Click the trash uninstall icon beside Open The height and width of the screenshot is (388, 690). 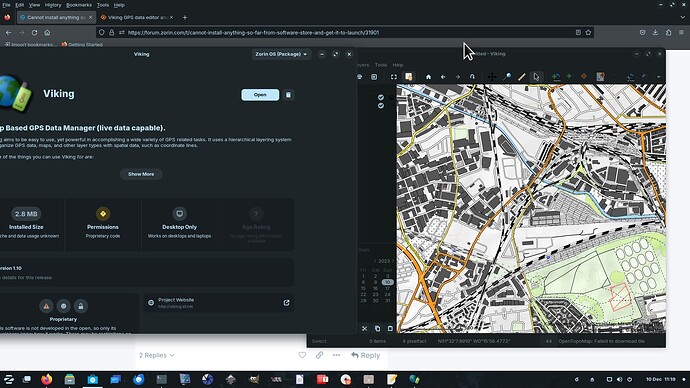click(288, 95)
